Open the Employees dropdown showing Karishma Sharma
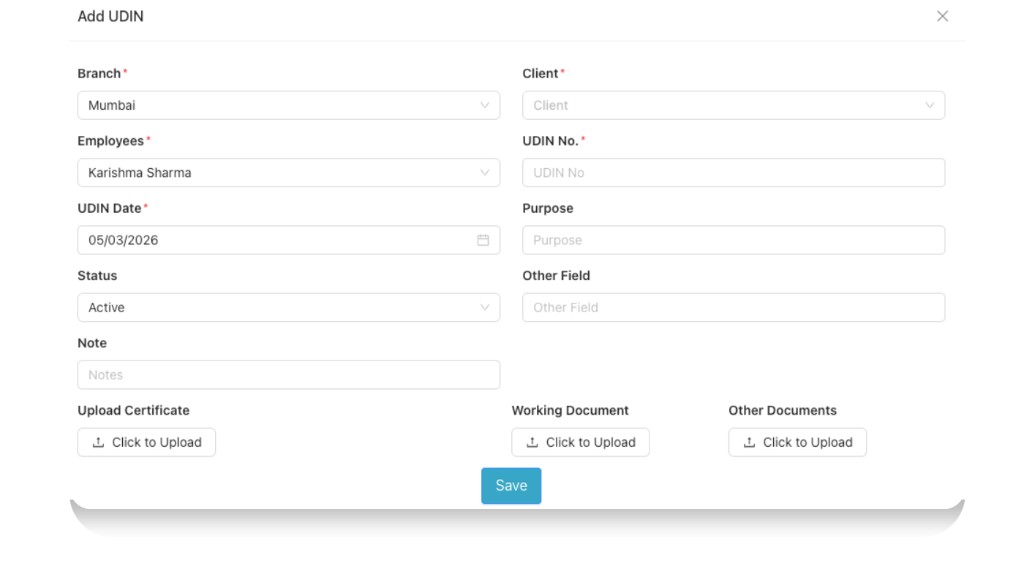 (288, 172)
